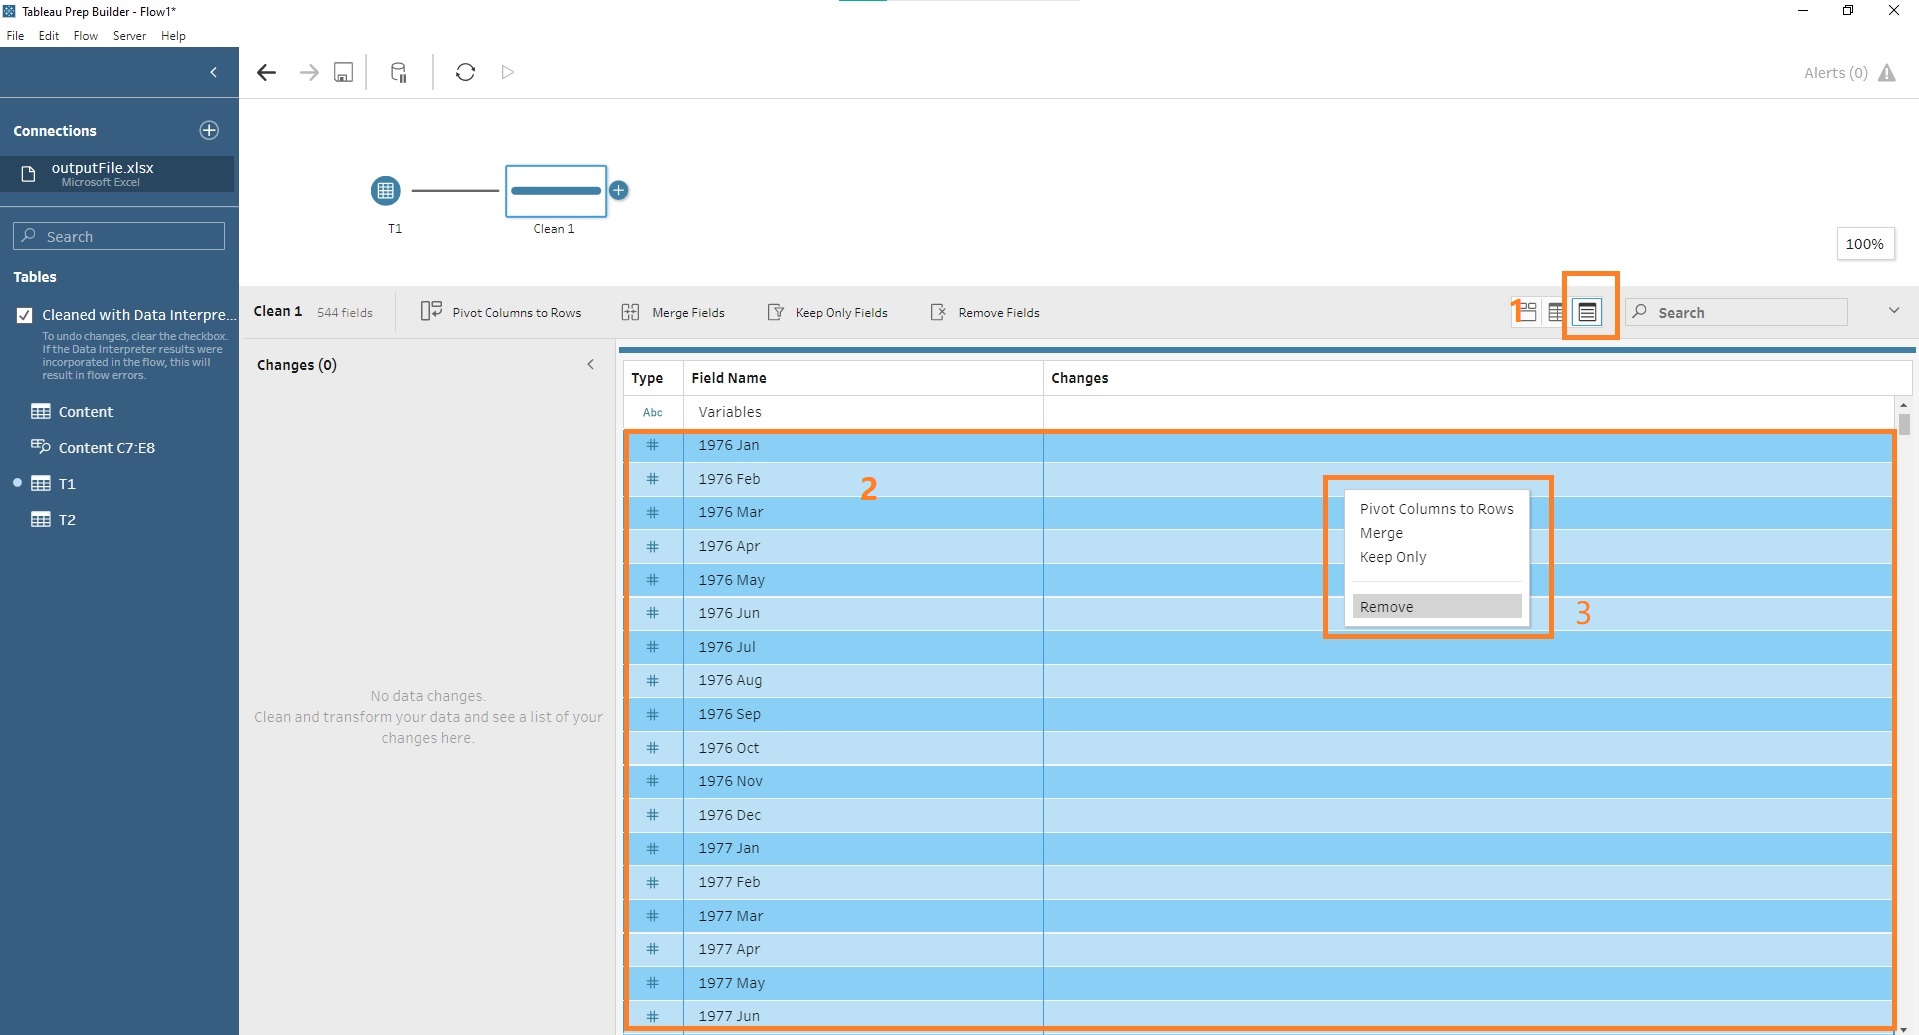This screenshot has height=1035, width=1919.
Task: Select the 1976 Mar field row
Action: (1260, 512)
